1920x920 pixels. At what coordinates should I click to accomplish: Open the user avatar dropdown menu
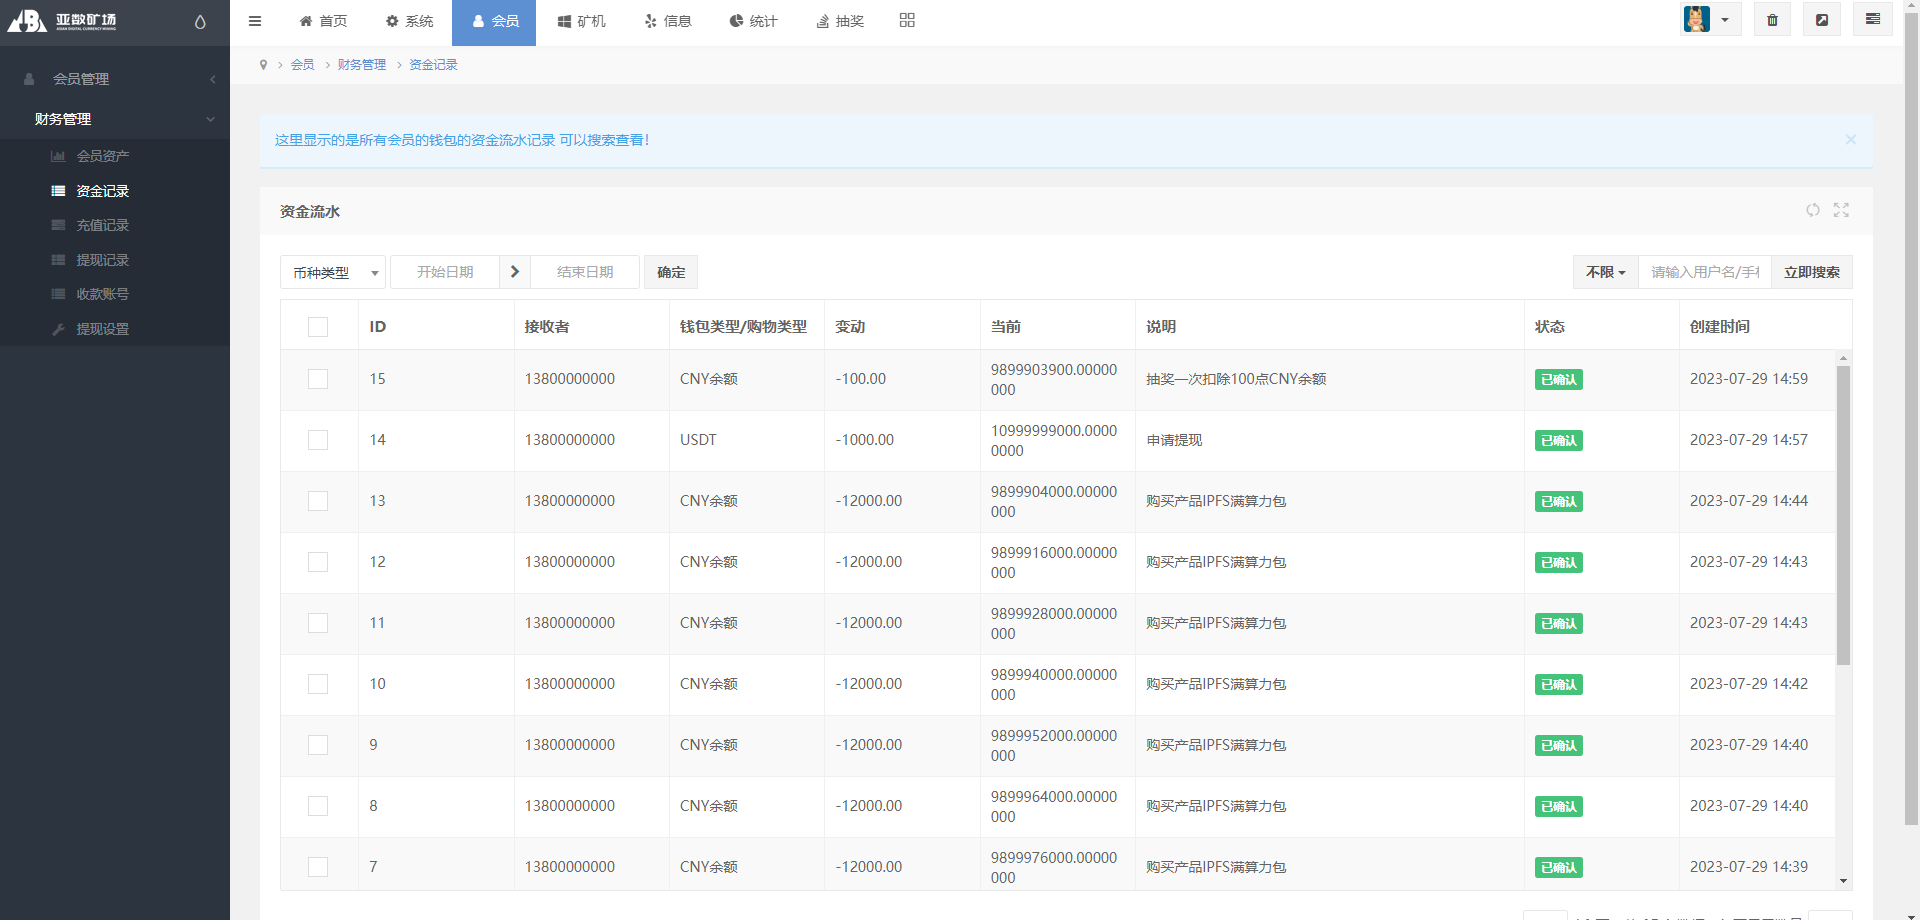click(1710, 20)
